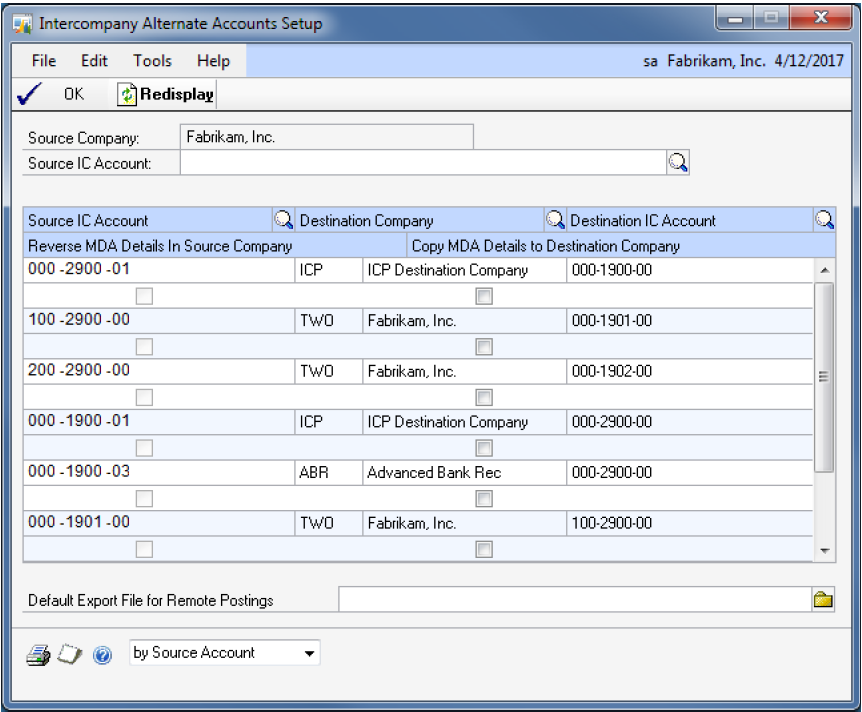Screen dimensions: 862x712
Task: Open the Edit menu
Action: click(94, 61)
